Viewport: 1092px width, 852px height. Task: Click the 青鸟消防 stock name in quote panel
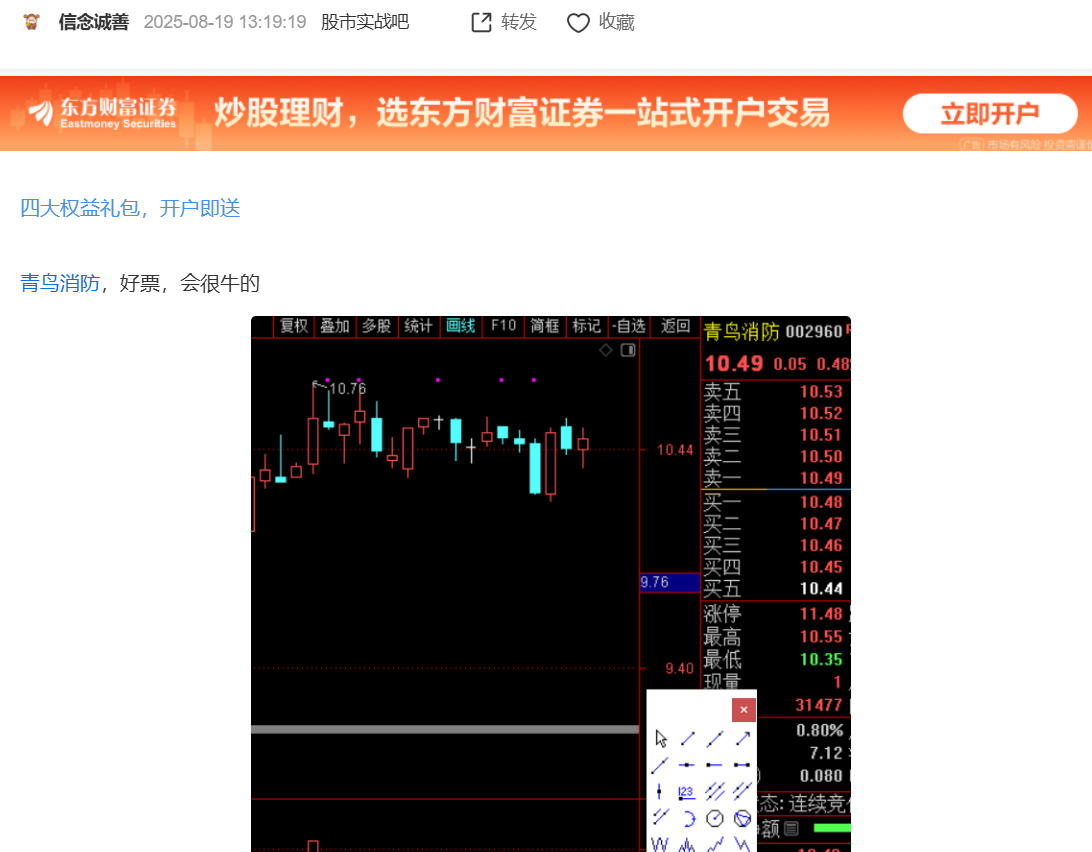[742, 332]
